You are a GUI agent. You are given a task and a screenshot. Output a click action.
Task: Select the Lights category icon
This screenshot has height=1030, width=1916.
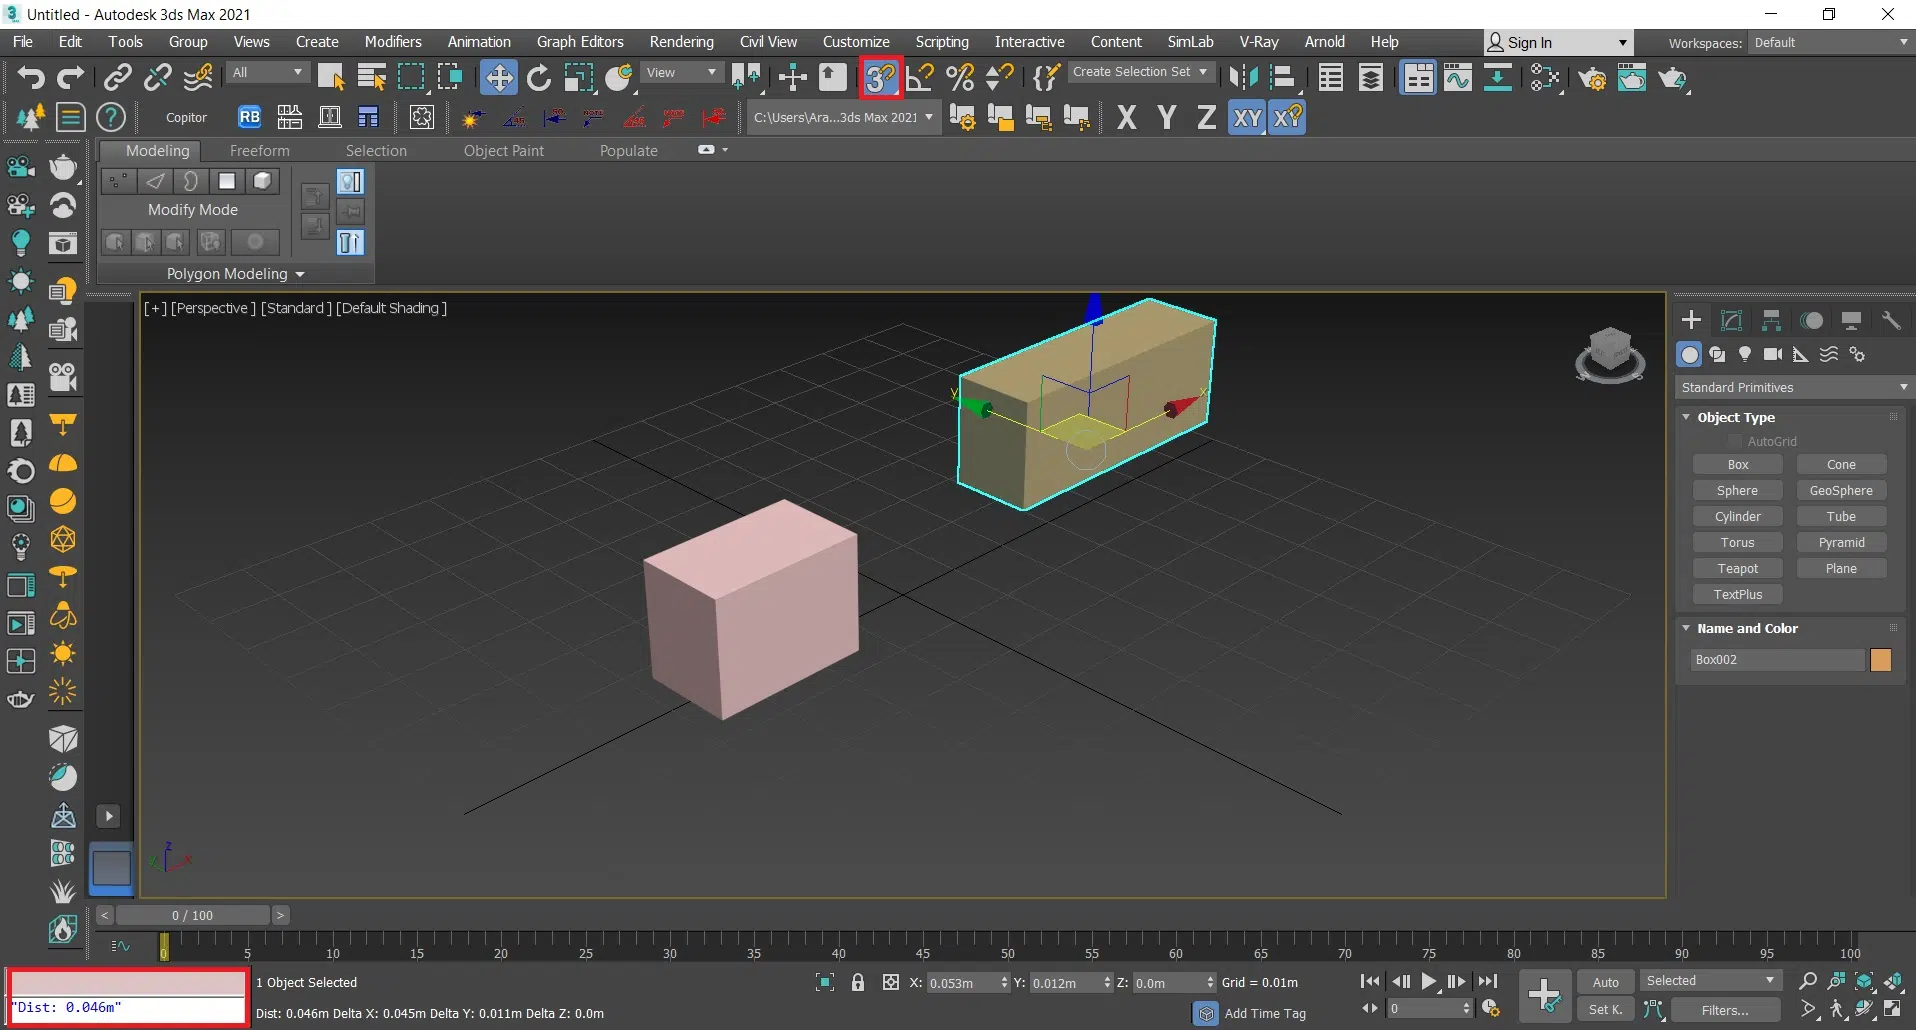(x=1745, y=354)
